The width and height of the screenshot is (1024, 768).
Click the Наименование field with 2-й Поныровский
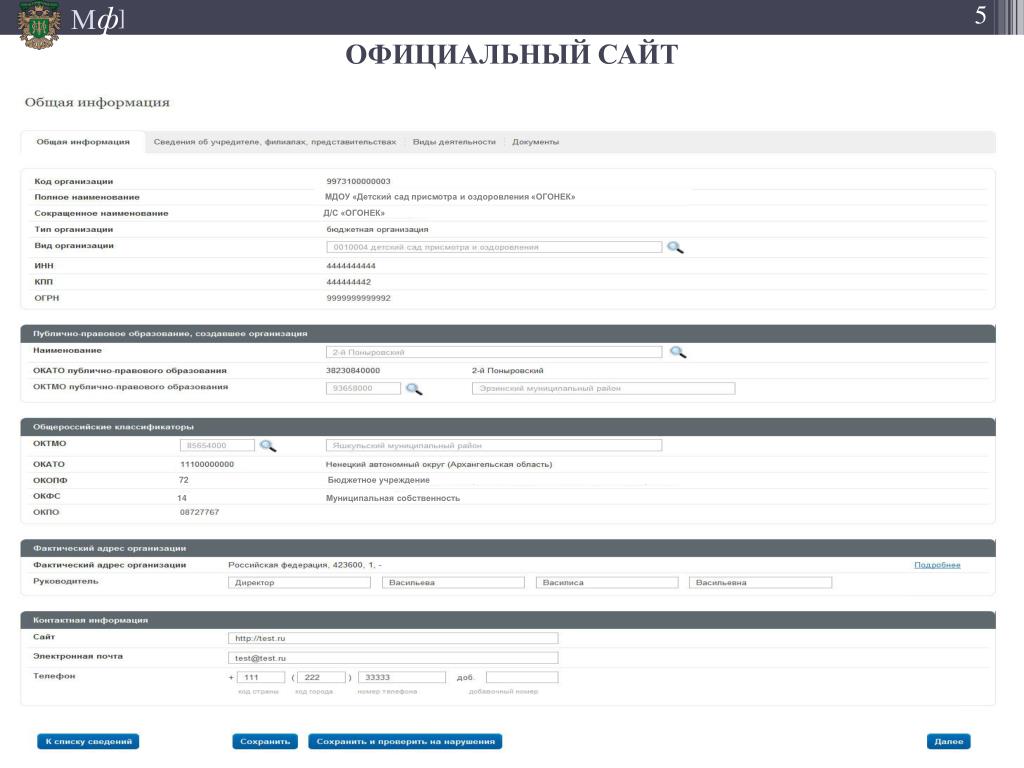pos(494,352)
